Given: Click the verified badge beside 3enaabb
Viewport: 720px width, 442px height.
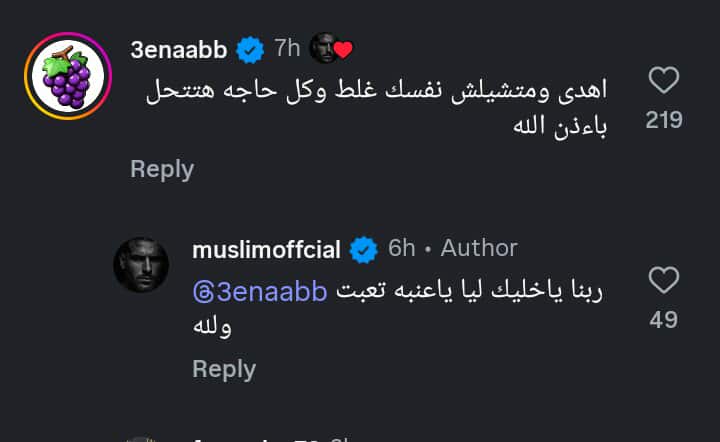Looking at the screenshot, I should (248, 48).
